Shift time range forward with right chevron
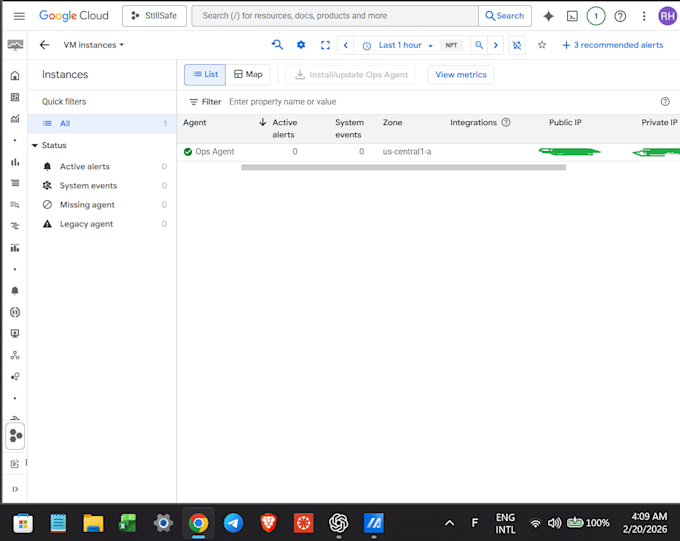 click(495, 45)
